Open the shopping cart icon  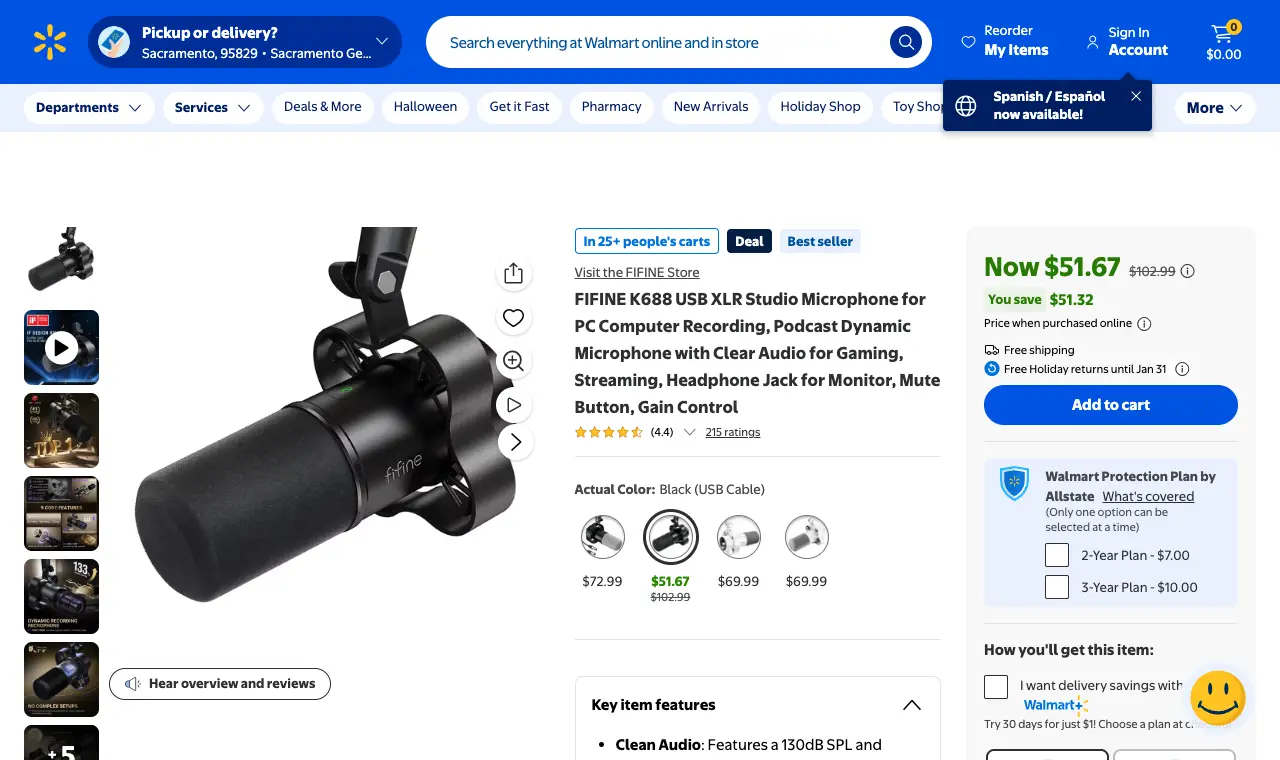[1223, 42]
